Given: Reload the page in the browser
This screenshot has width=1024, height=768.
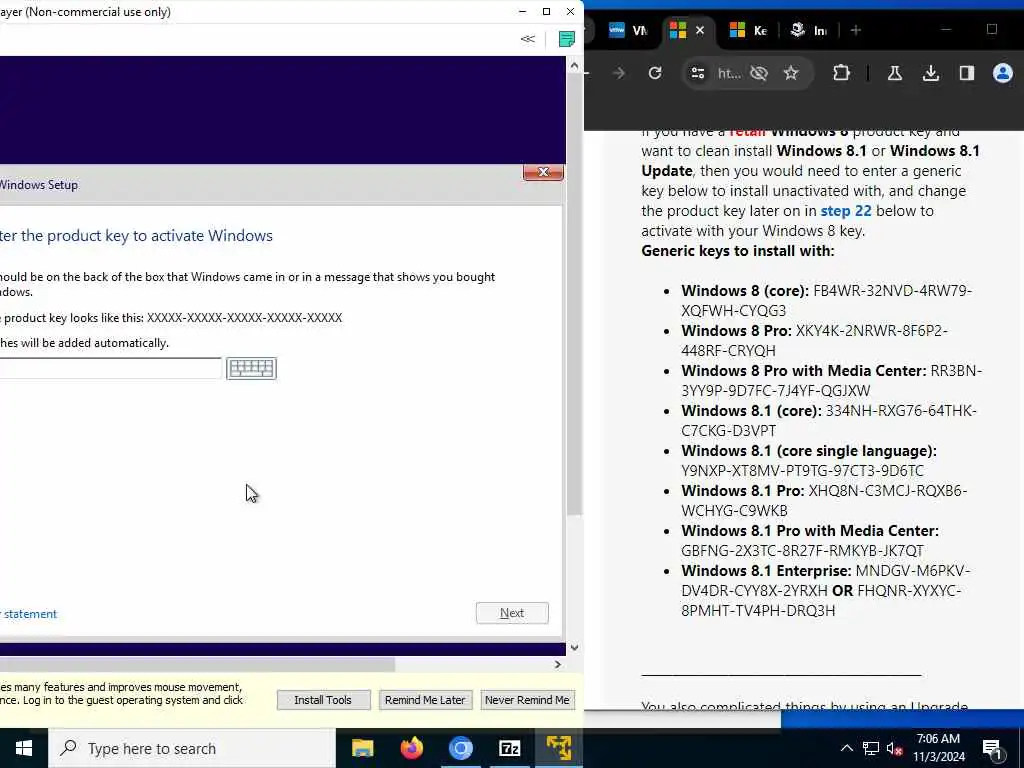Looking at the screenshot, I should (655, 73).
